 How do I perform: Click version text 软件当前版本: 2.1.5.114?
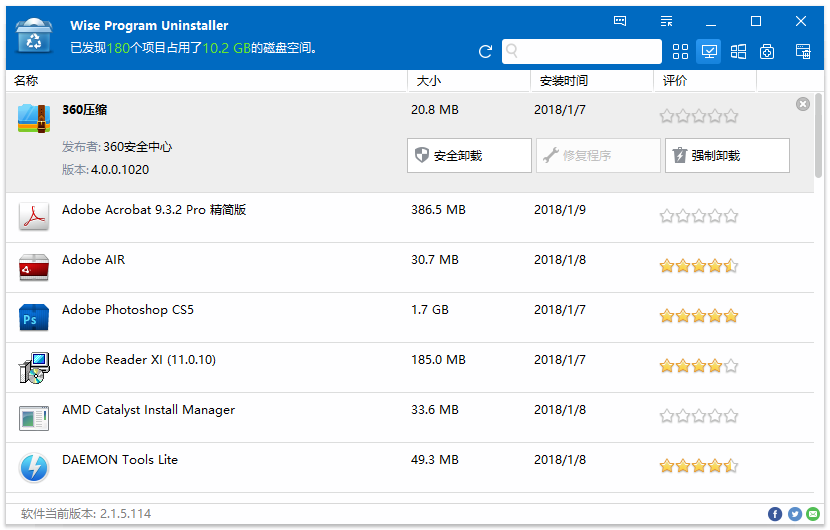(86, 514)
